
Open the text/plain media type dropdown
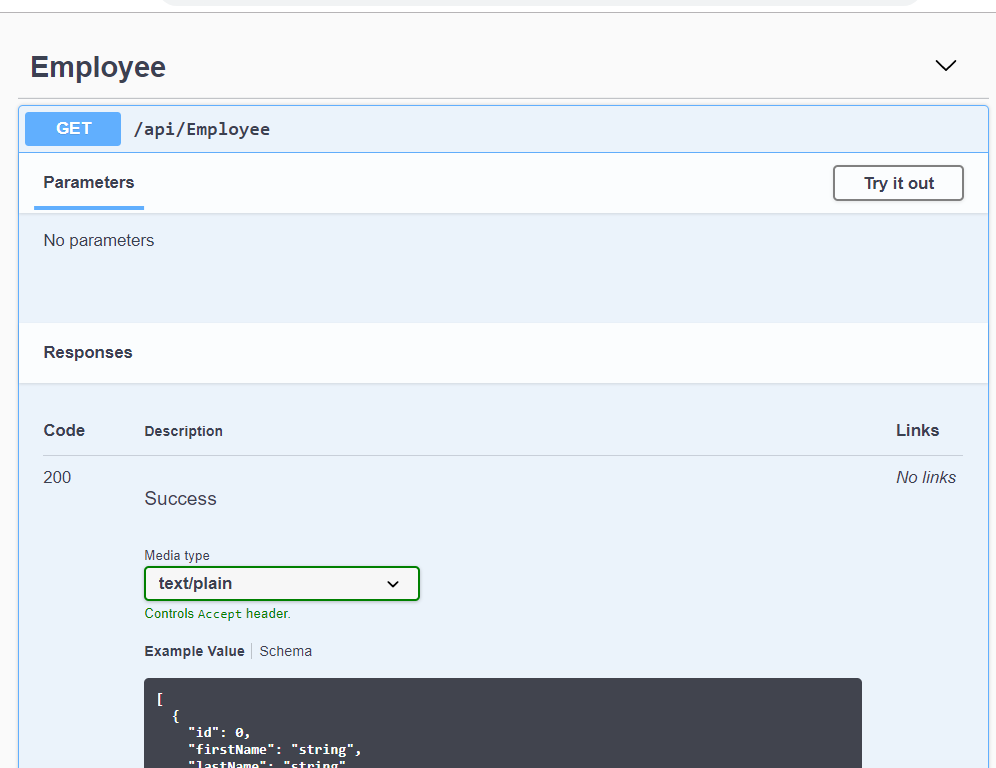click(x=281, y=583)
